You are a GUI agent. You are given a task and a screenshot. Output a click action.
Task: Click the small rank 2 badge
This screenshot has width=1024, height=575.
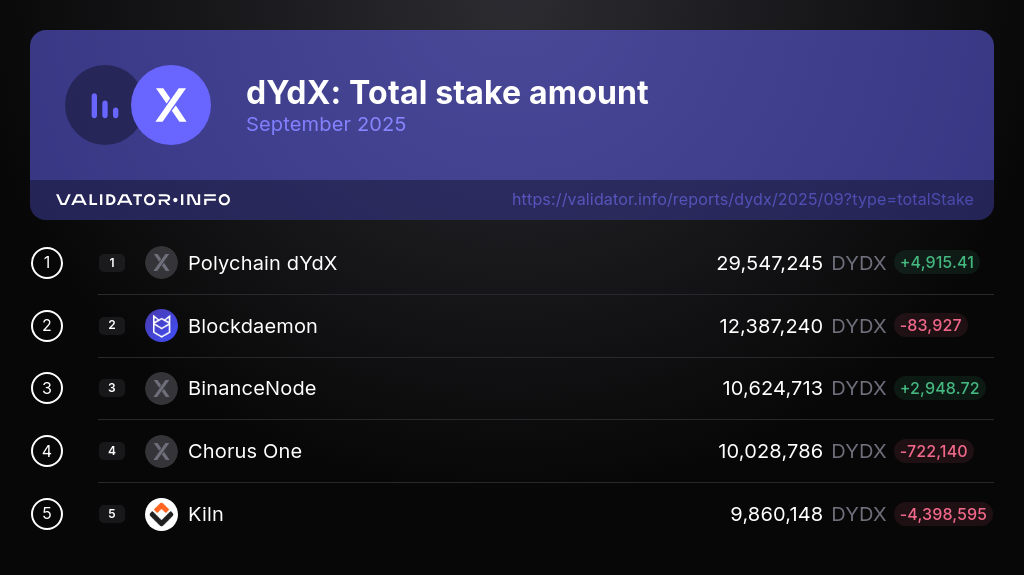click(112, 326)
